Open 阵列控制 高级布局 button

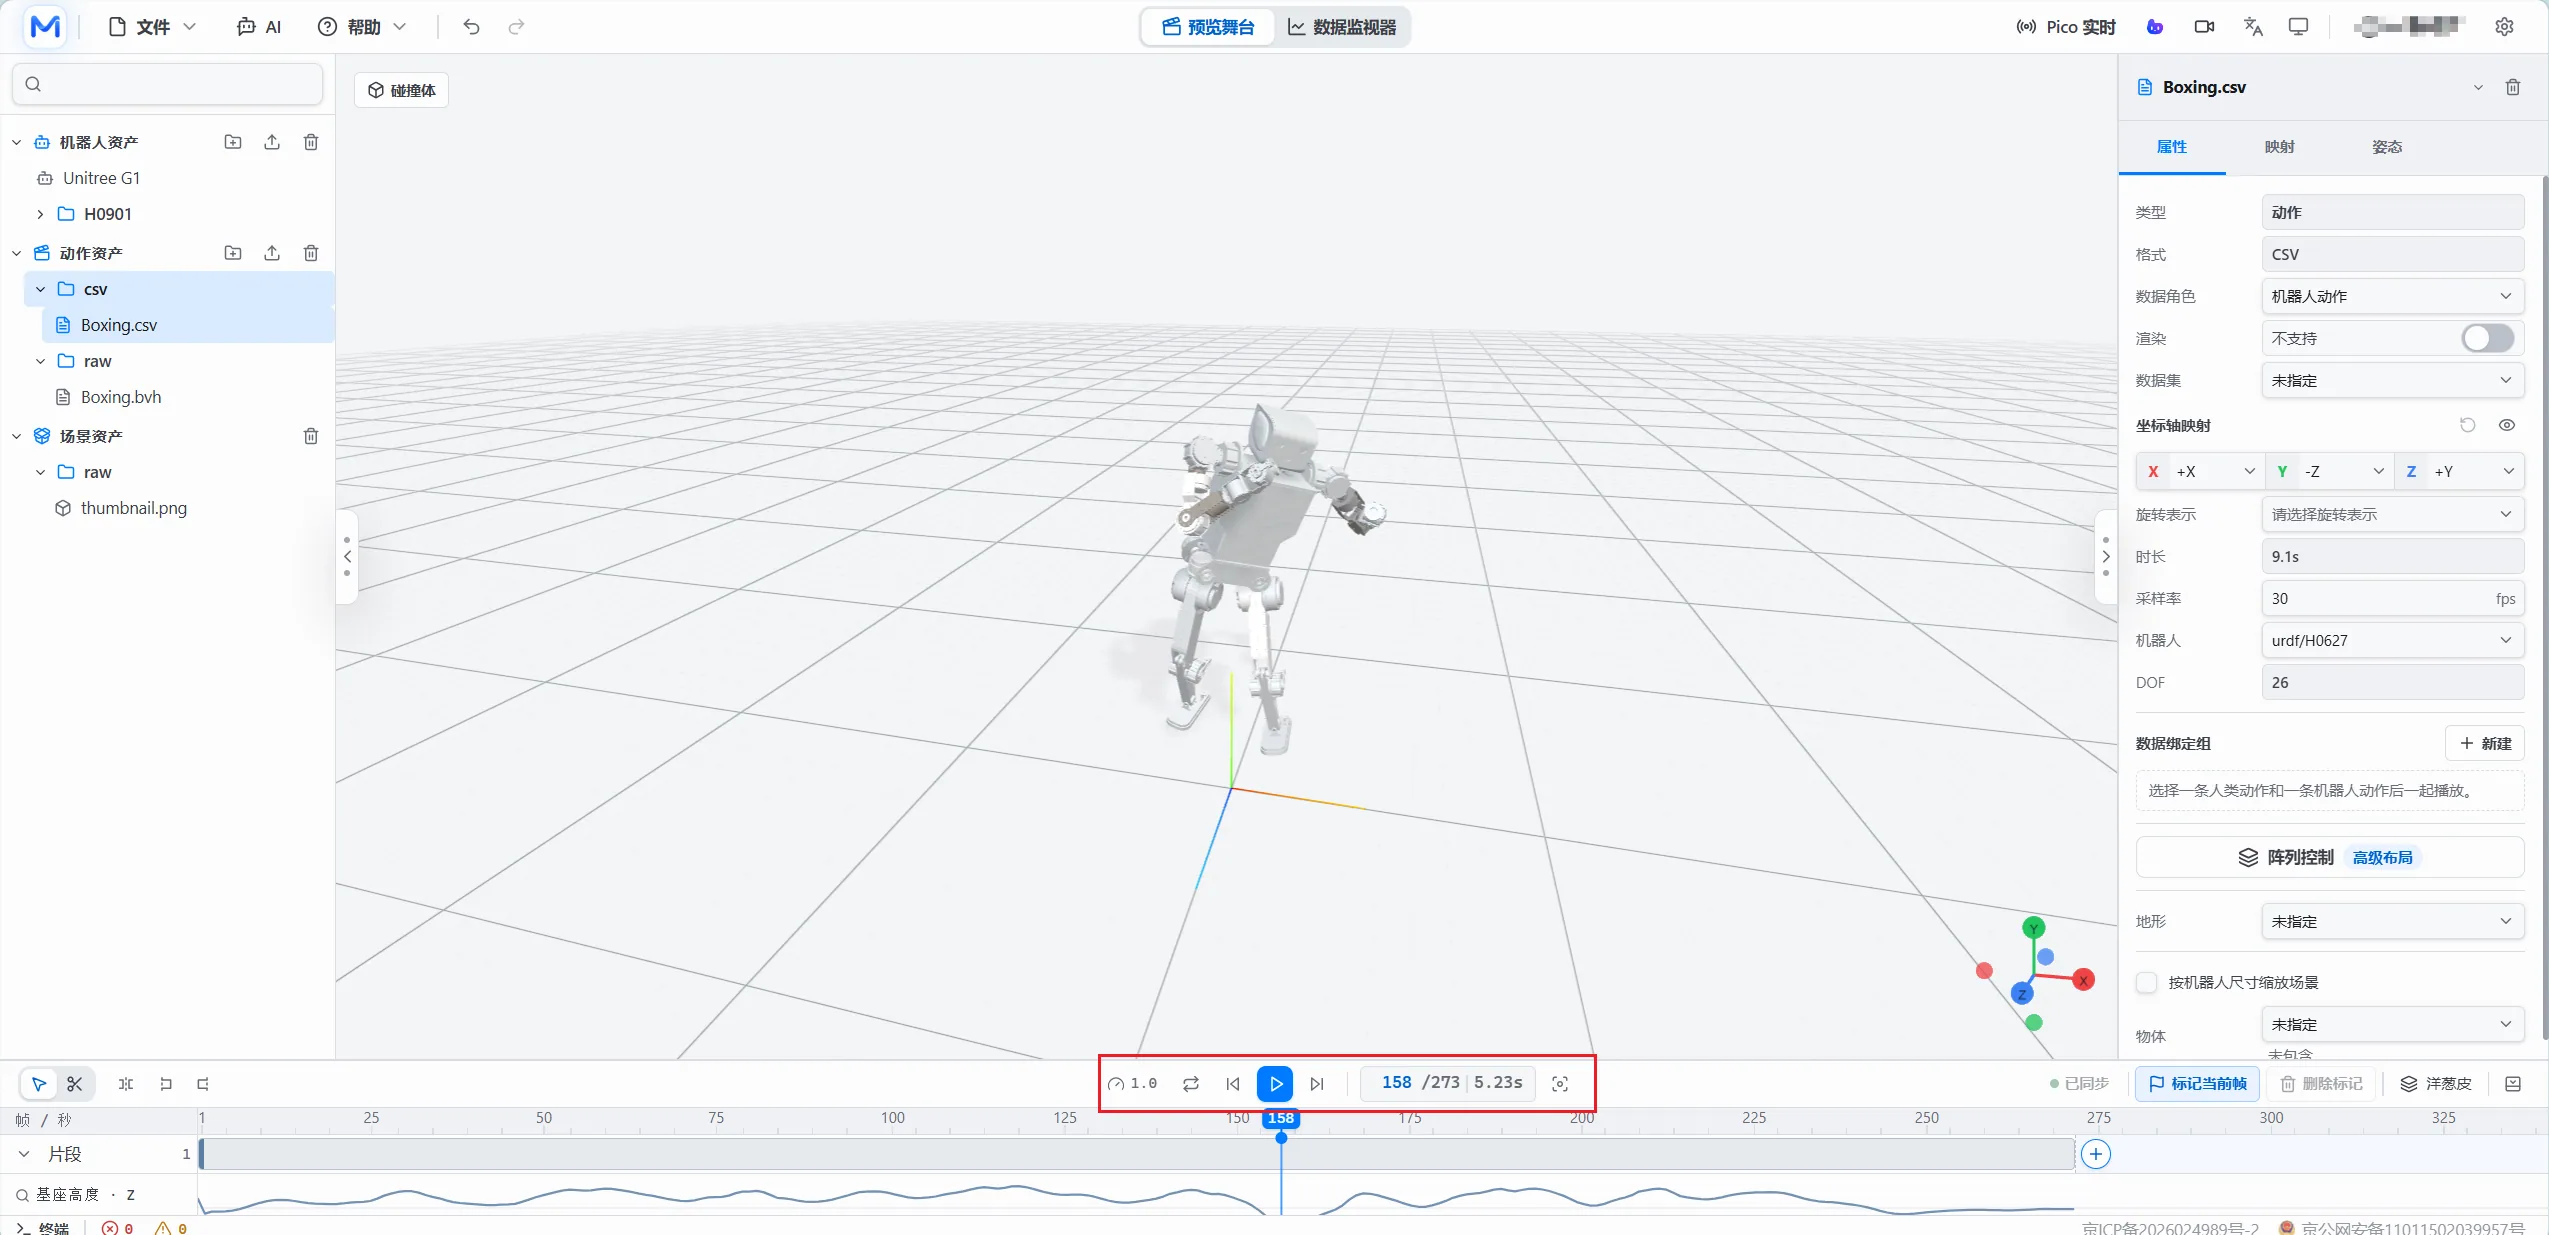pyautogui.click(x=2329, y=857)
